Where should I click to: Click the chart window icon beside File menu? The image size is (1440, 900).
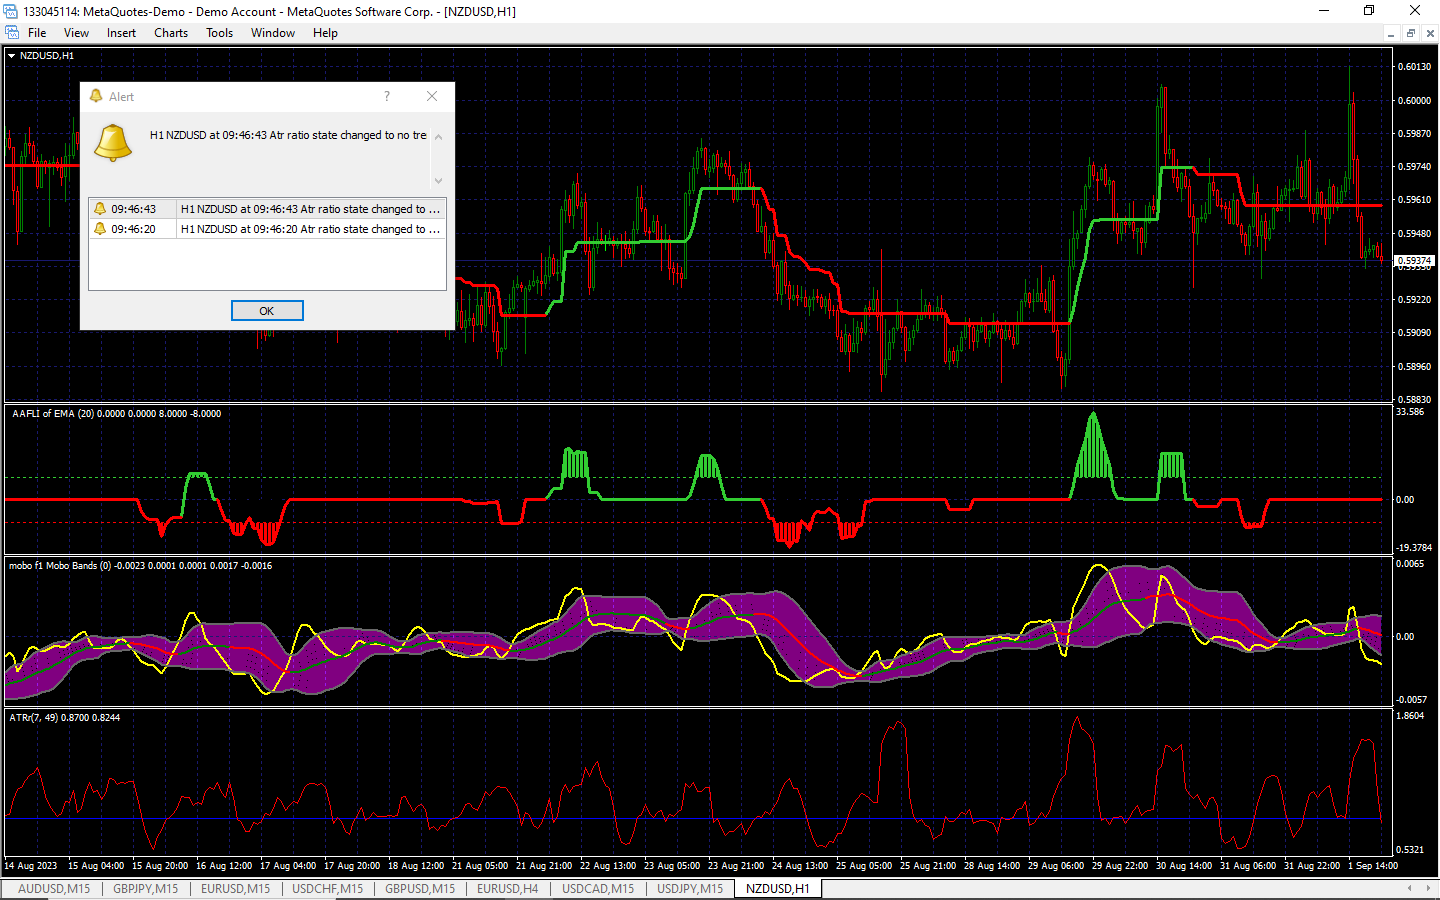(x=12, y=33)
